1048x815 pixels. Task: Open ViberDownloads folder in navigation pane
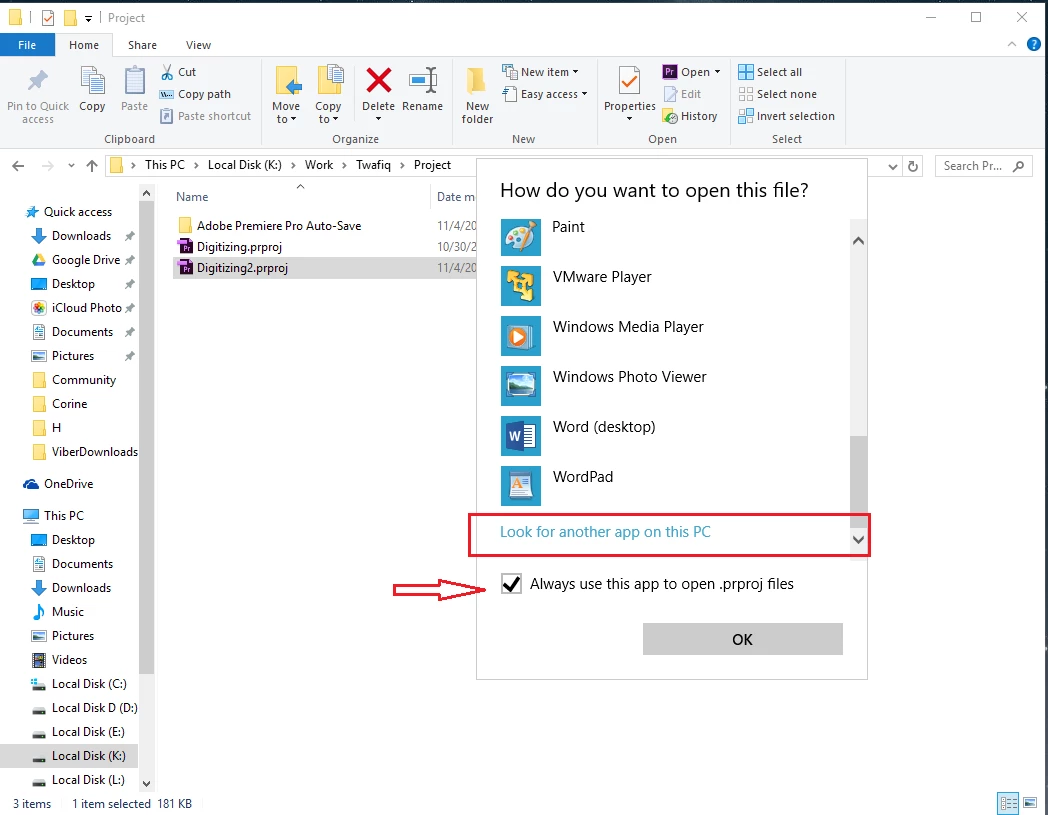tap(94, 452)
